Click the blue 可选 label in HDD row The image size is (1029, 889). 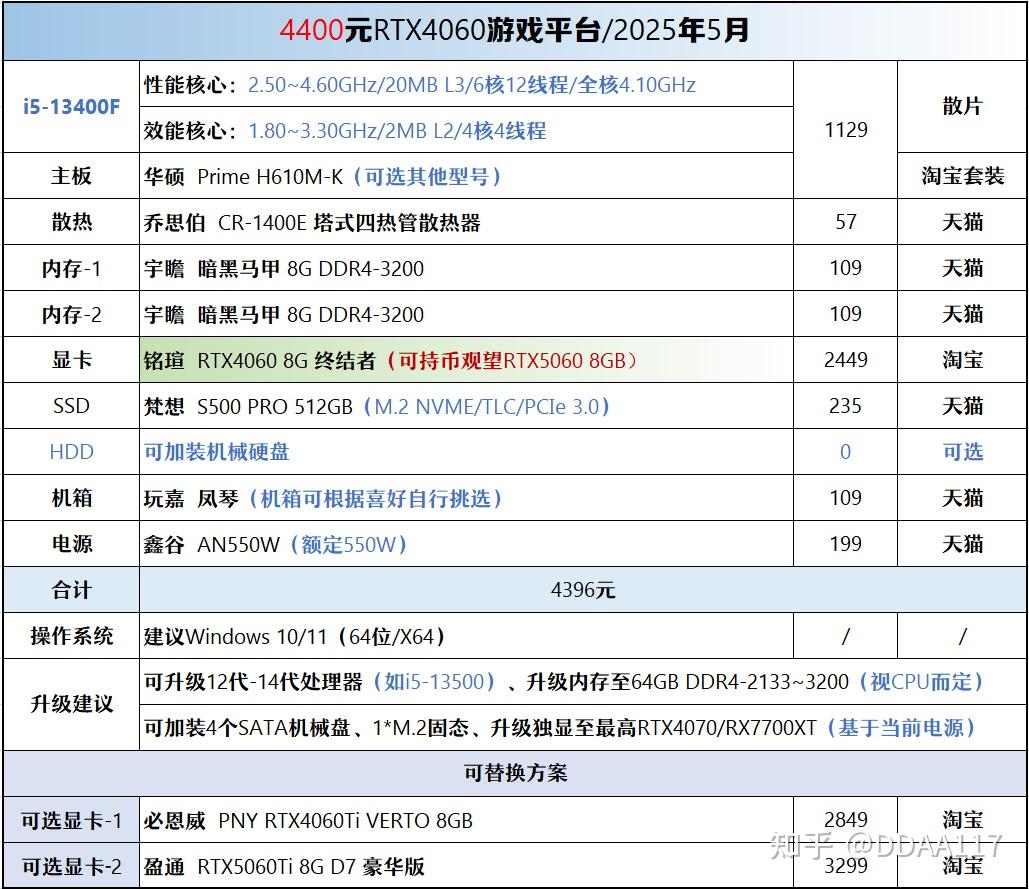click(963, 452)
